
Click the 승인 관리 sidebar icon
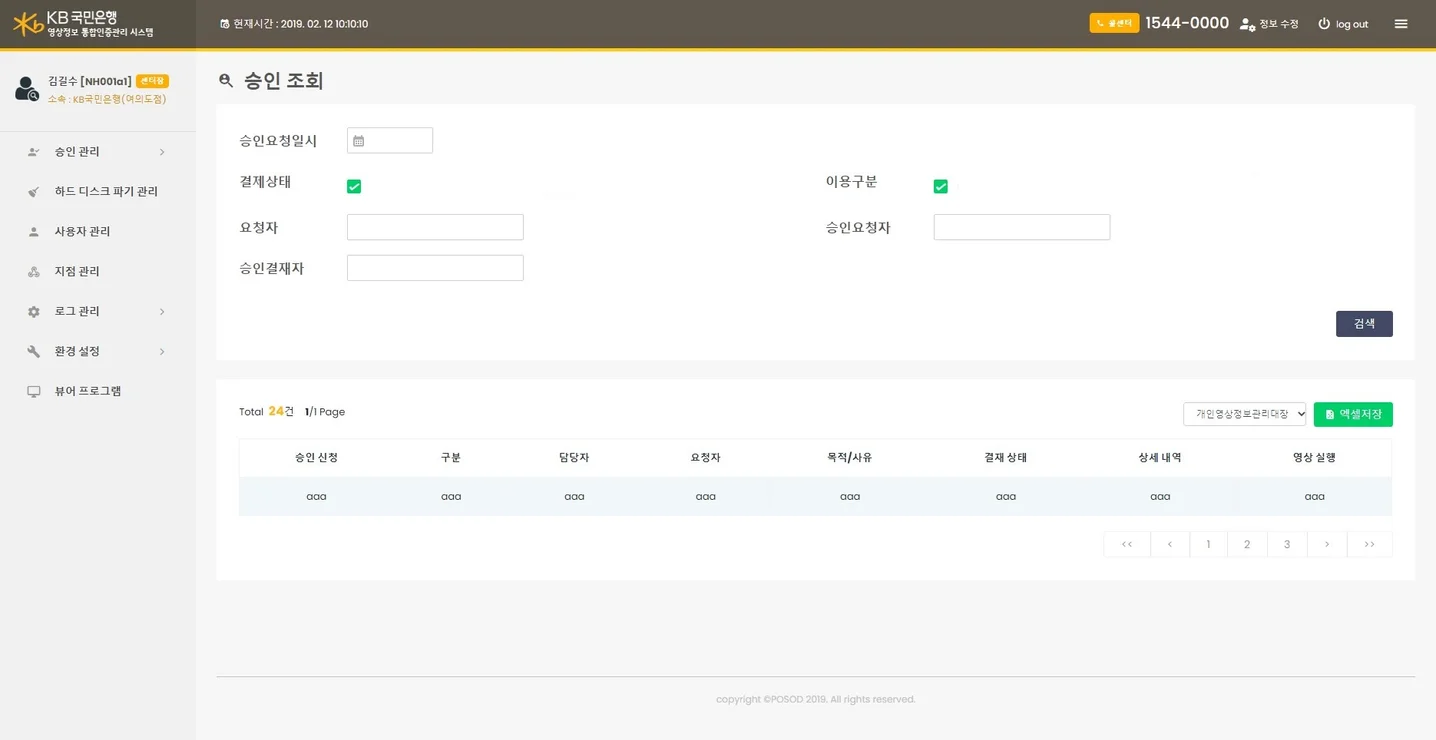[x=34, y=152]
